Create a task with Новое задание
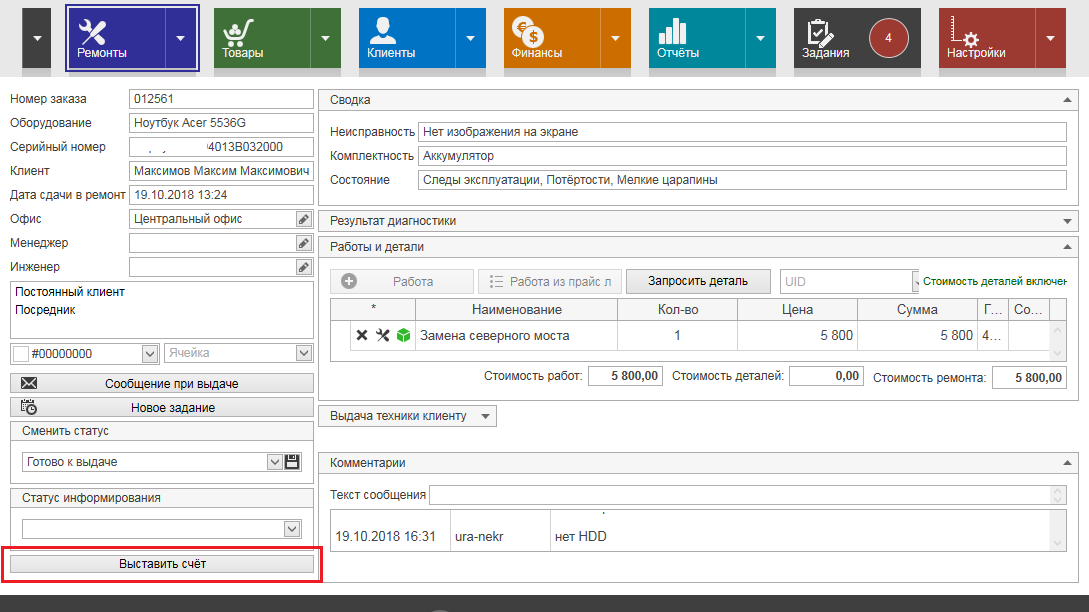 tap(162, 408)
